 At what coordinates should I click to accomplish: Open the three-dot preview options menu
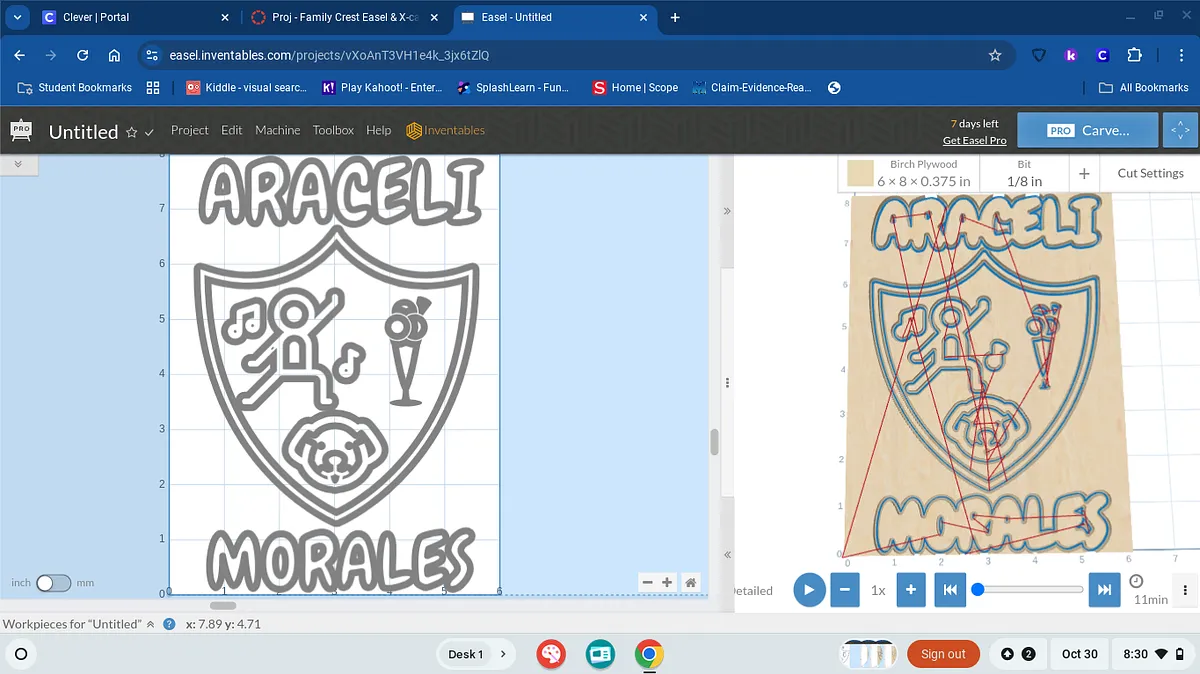coord(1185,590)
